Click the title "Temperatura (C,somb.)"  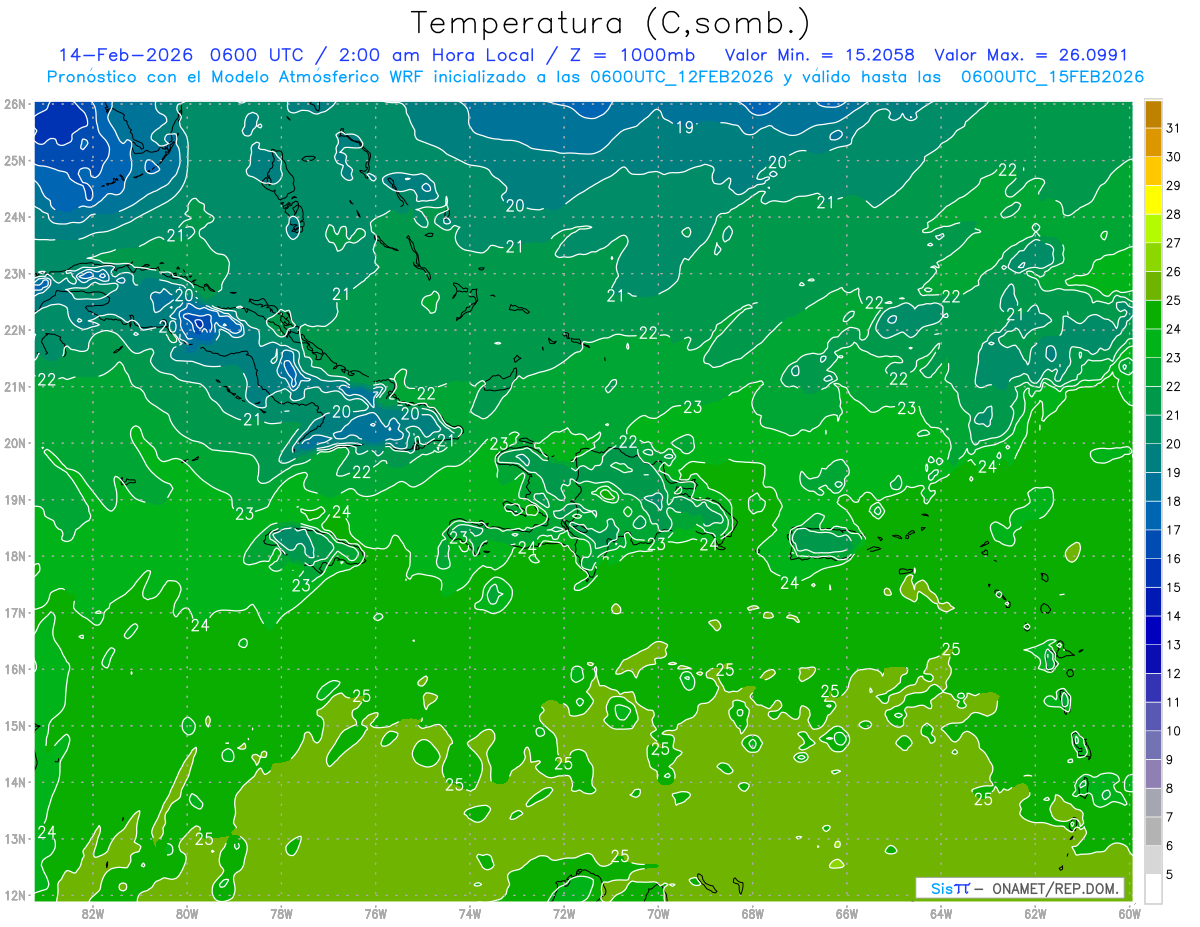pos(610,24)
